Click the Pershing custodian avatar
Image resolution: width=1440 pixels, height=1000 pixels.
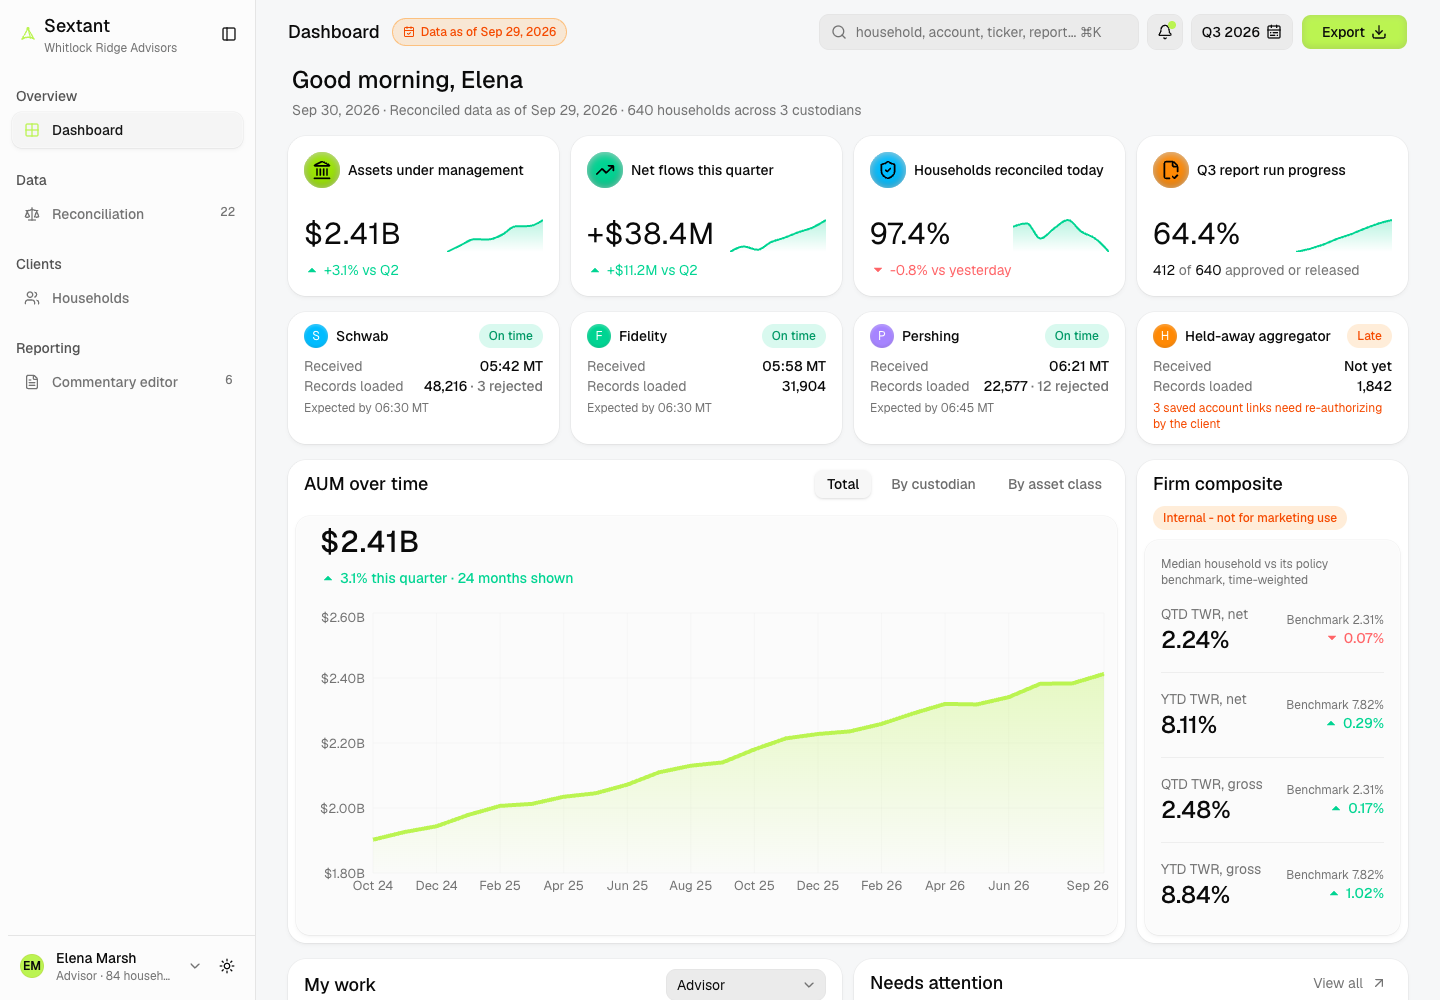tap(882, 336)
